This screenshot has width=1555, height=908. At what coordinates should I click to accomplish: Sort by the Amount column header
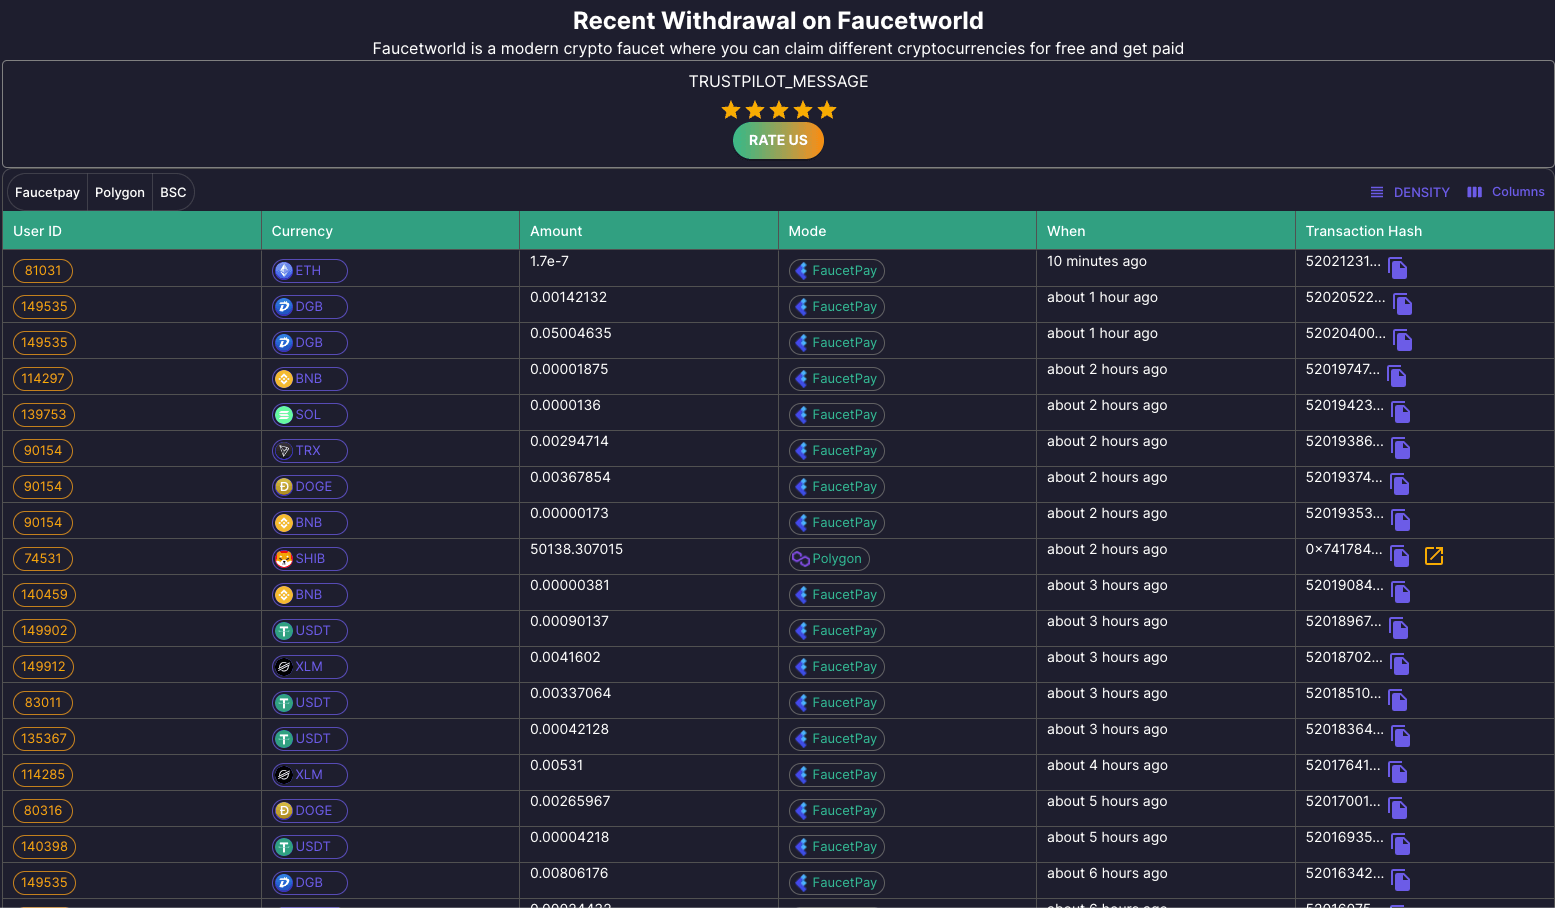pyautogui.click(x=556, y=231)
